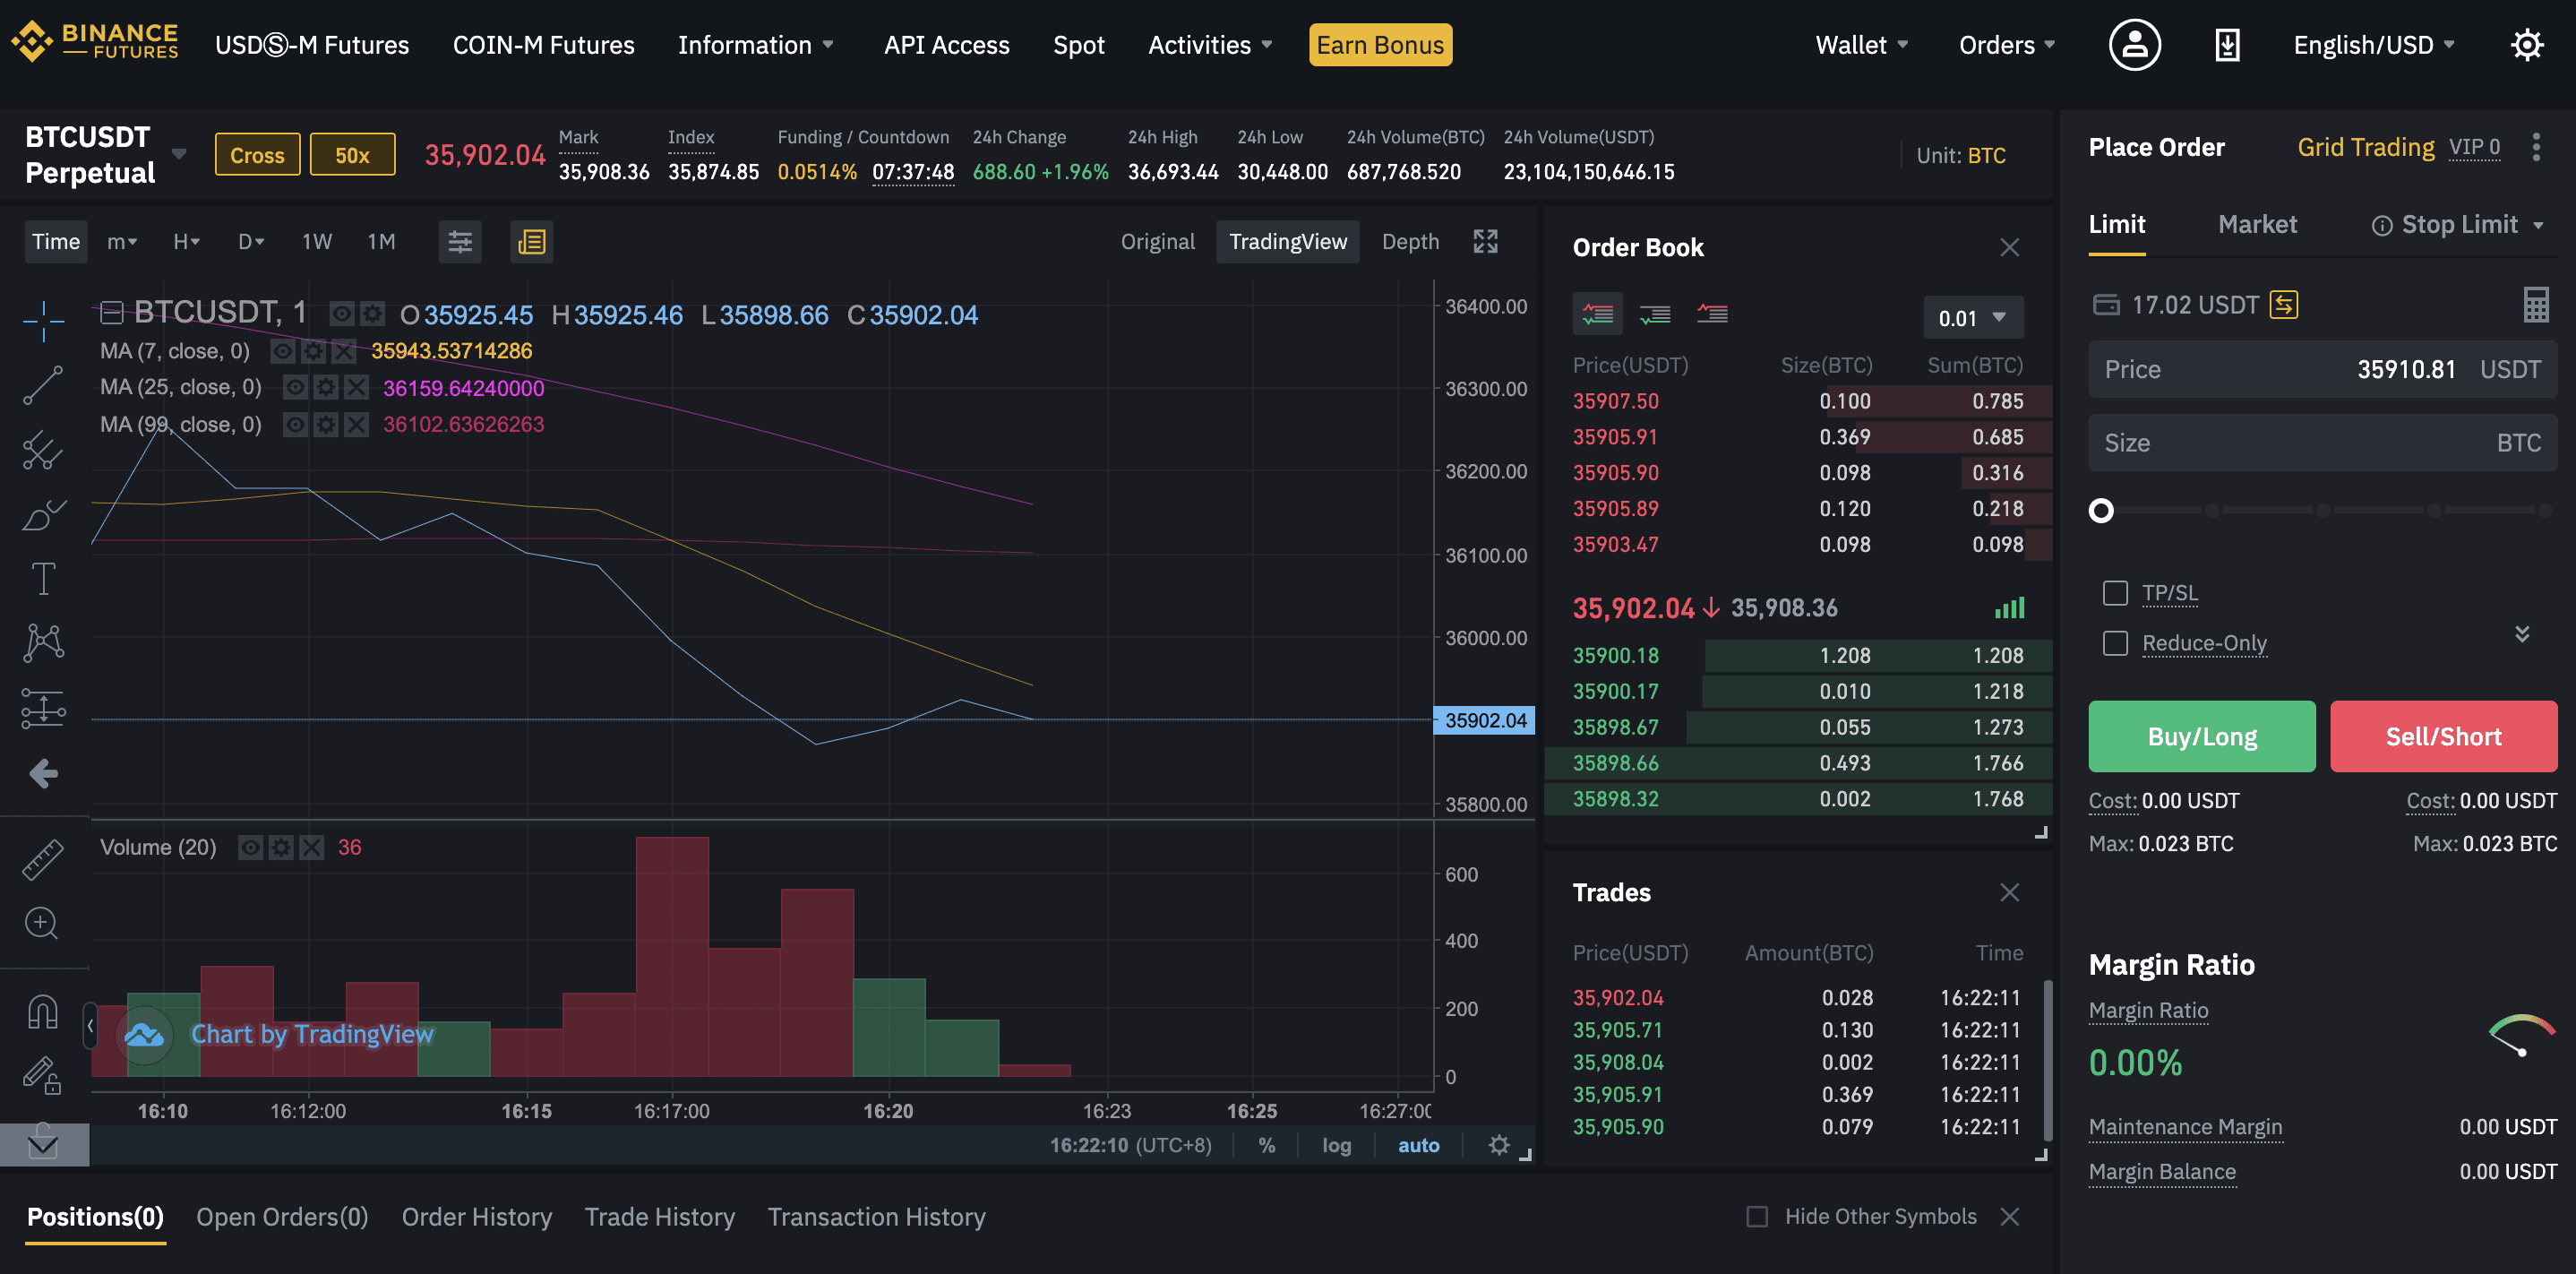The height and width of the screenshot is (1274, 2576).
Task: Open chart indicator settings sliders icon
Action: pyautogui.click(x=460, y=241)
